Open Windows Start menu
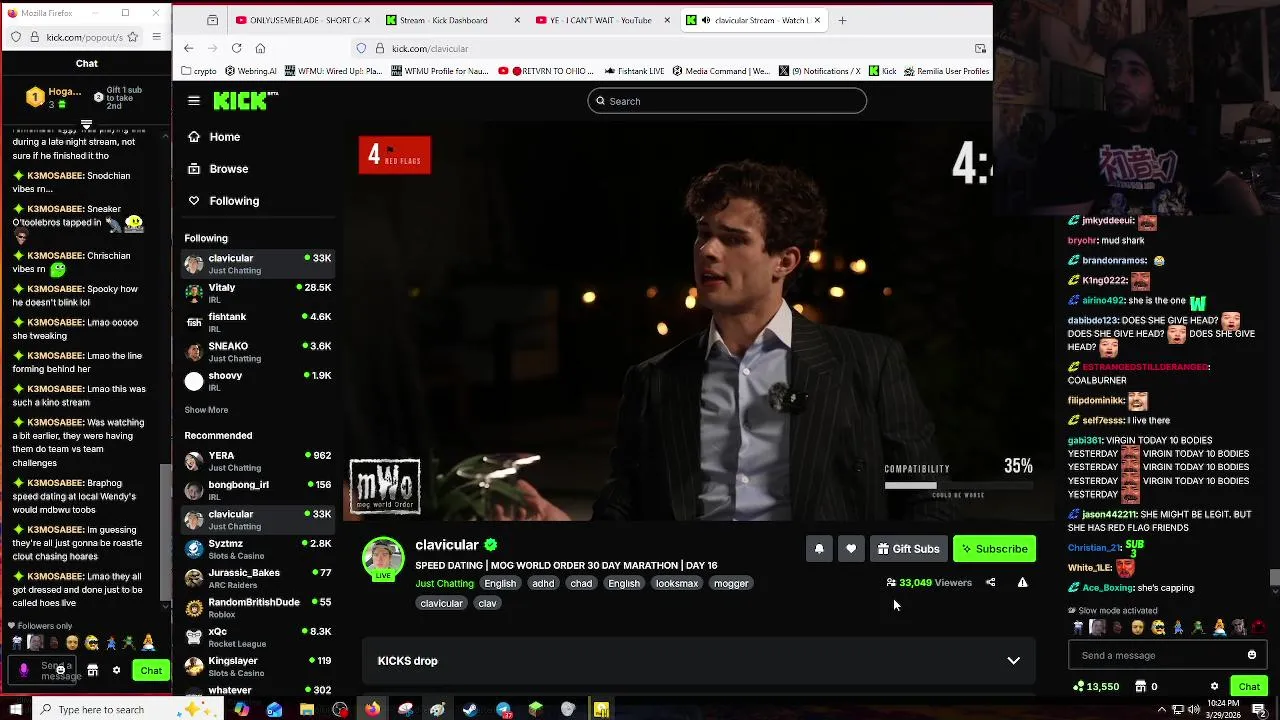The width and height of the screenshot is (1280, 720). pos(16,709)
